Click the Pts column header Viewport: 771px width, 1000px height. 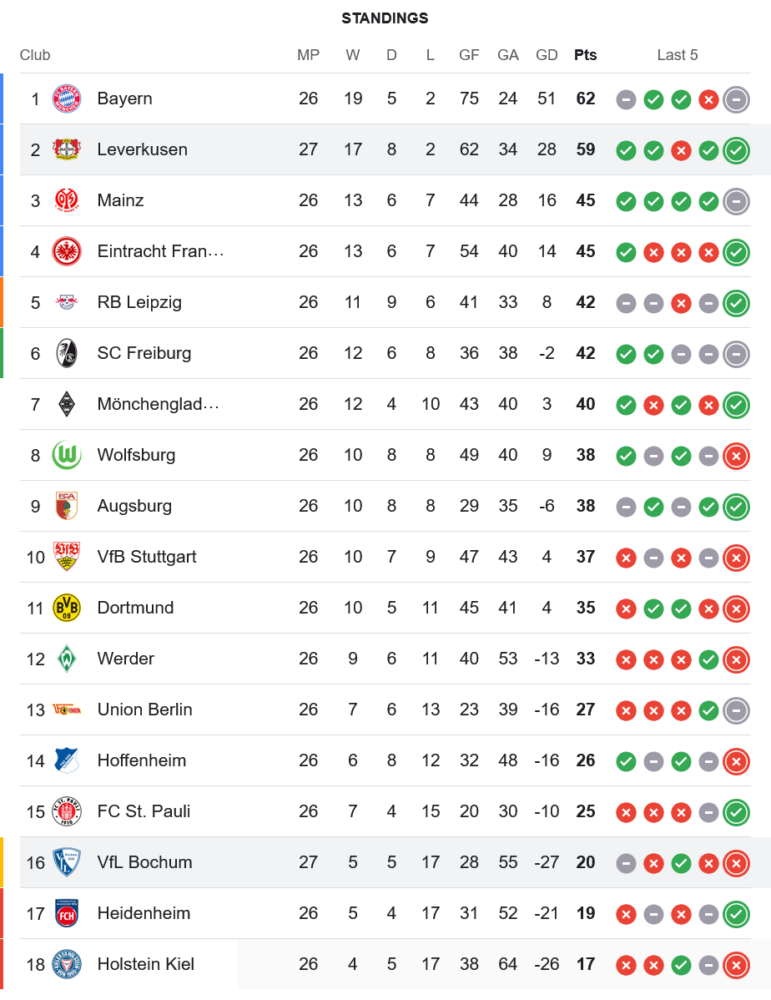tap(585, 55)
